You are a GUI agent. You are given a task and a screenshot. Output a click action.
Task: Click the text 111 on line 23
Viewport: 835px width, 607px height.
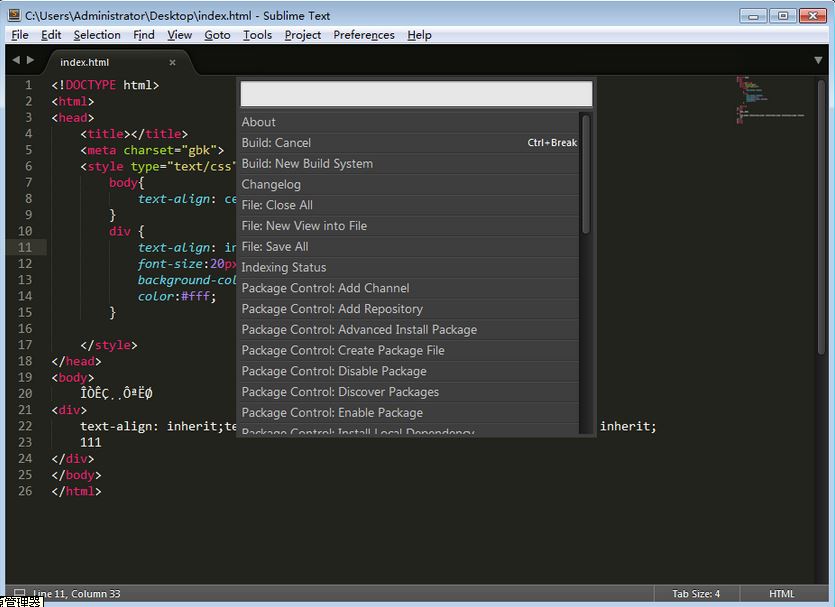pos(91,442)
